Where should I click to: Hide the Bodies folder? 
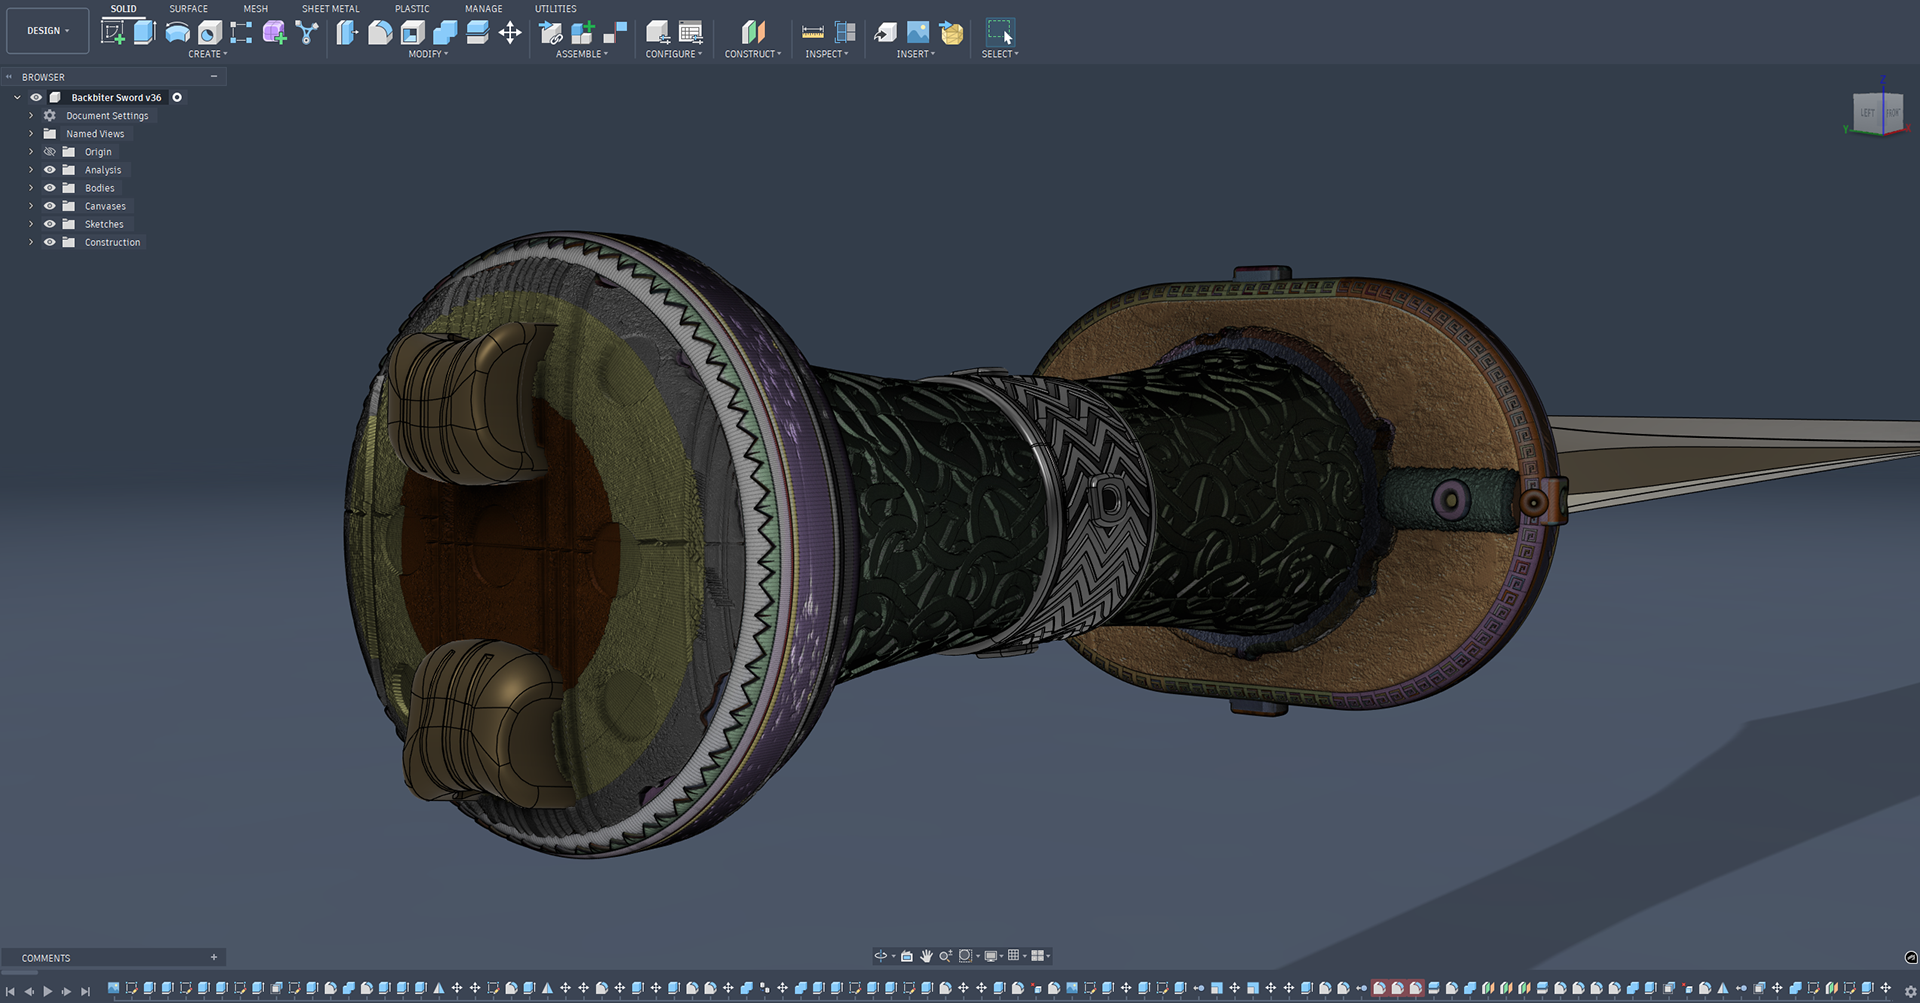pyautogui.click(x=49, y=187)
